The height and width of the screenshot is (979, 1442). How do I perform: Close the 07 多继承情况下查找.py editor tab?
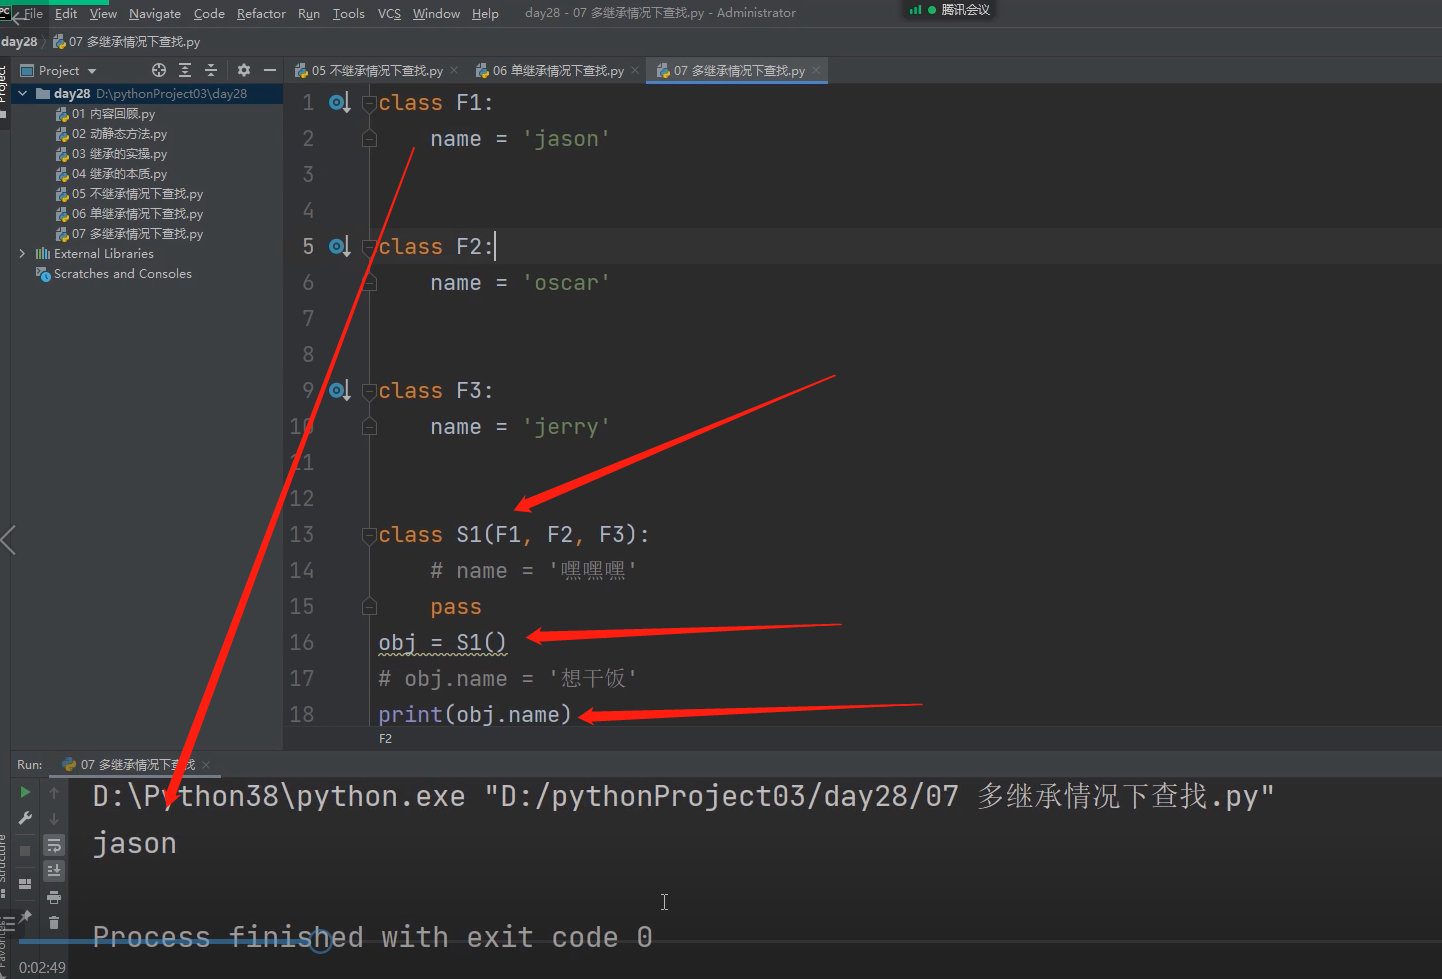coord(816,70)
